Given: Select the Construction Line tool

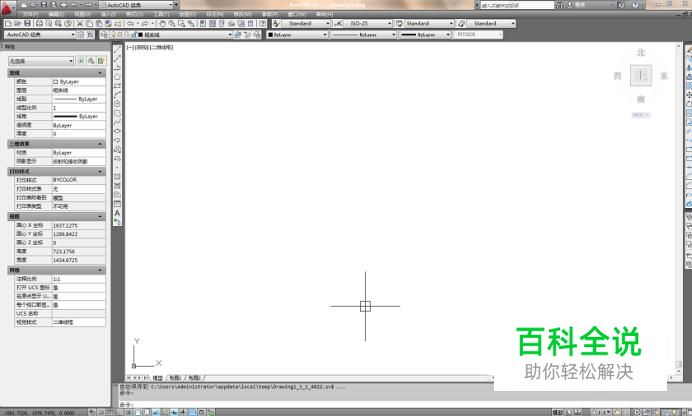Looking at the screenshot, I should (117, 59).
